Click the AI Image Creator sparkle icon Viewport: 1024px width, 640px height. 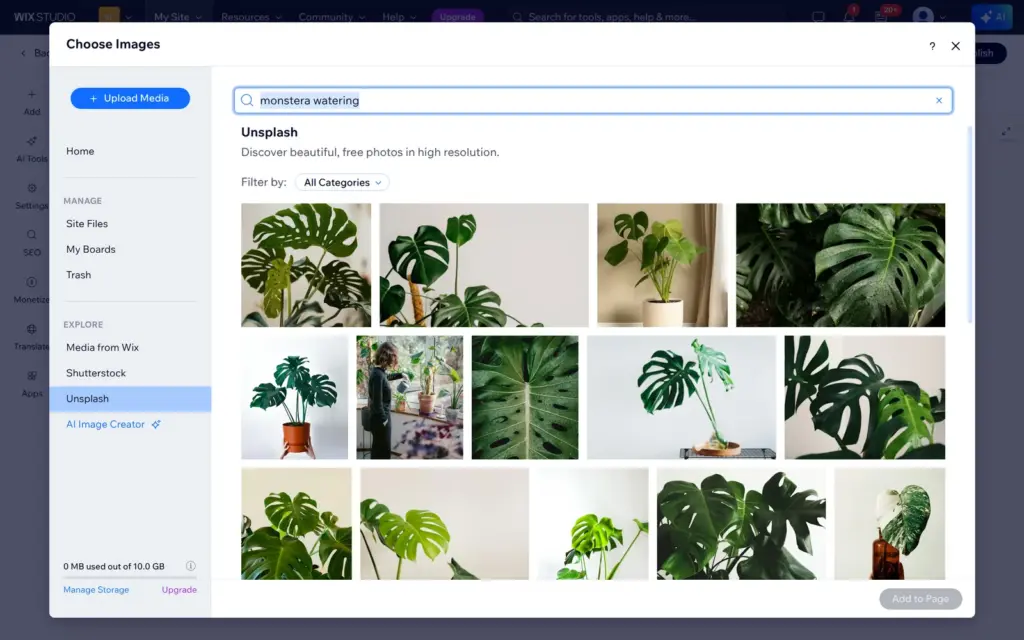coord(156,424)
